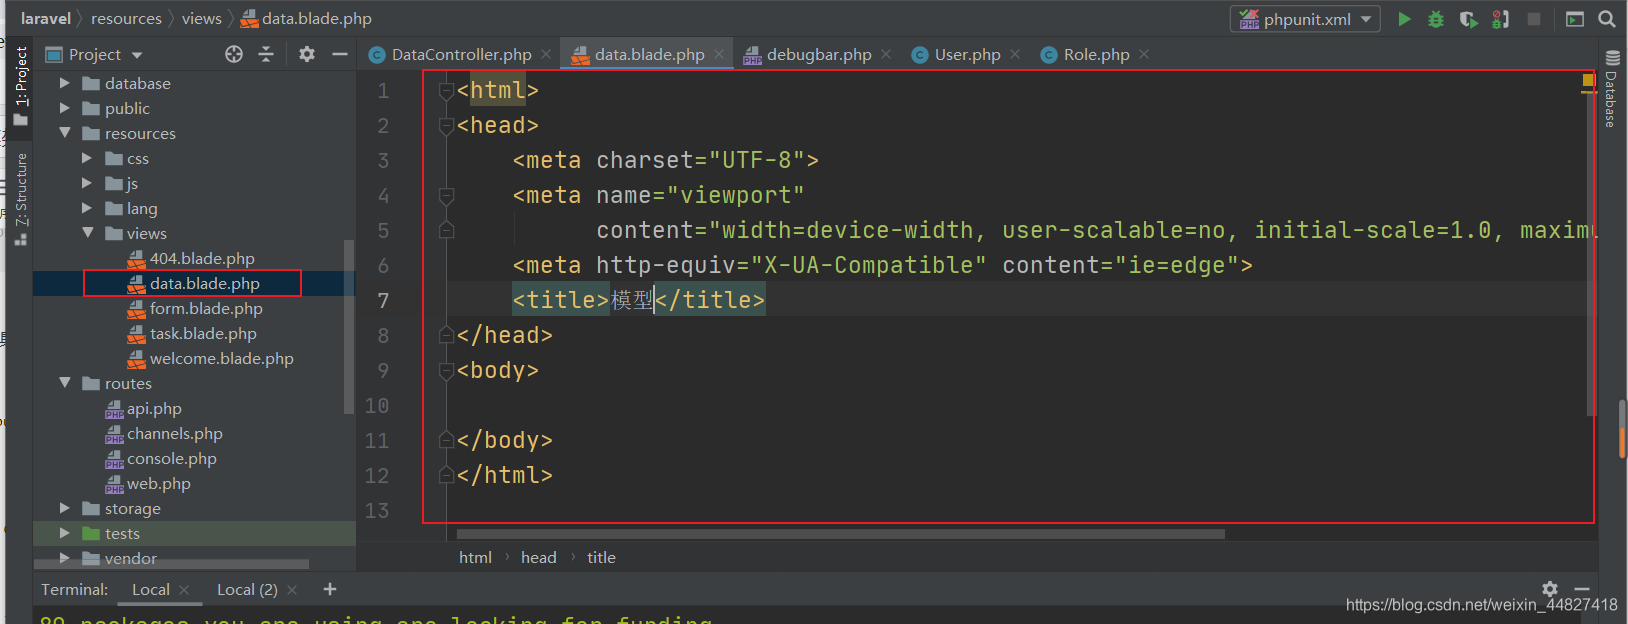Run with coverage shield icon
Image resolution: width=1628 pixels, height=624 pixels.
[1468, 19]
